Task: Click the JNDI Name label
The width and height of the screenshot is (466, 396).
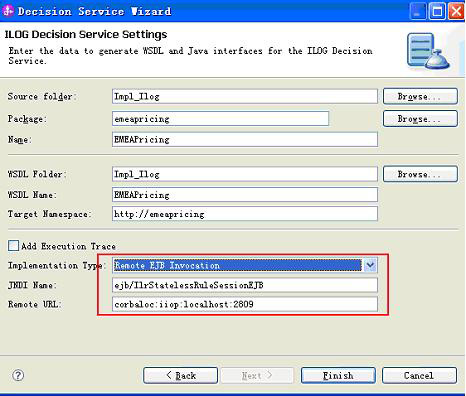Action: pos(32,285)
